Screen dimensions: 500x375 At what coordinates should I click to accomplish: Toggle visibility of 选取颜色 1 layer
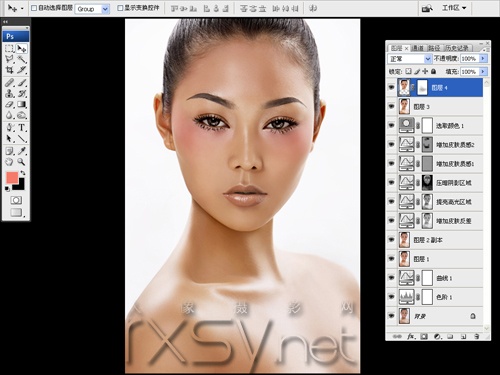[x=391, y=126]
